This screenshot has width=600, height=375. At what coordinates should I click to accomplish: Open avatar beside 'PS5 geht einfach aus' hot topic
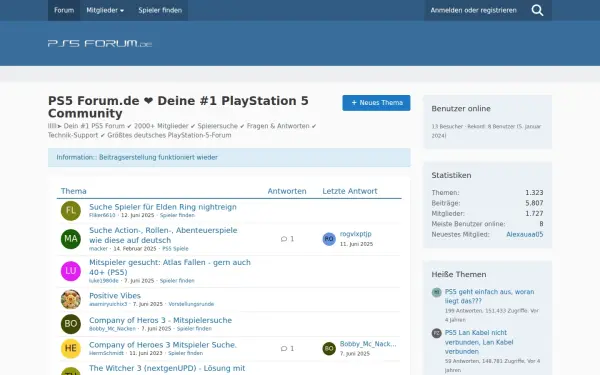tap(437, 292)
